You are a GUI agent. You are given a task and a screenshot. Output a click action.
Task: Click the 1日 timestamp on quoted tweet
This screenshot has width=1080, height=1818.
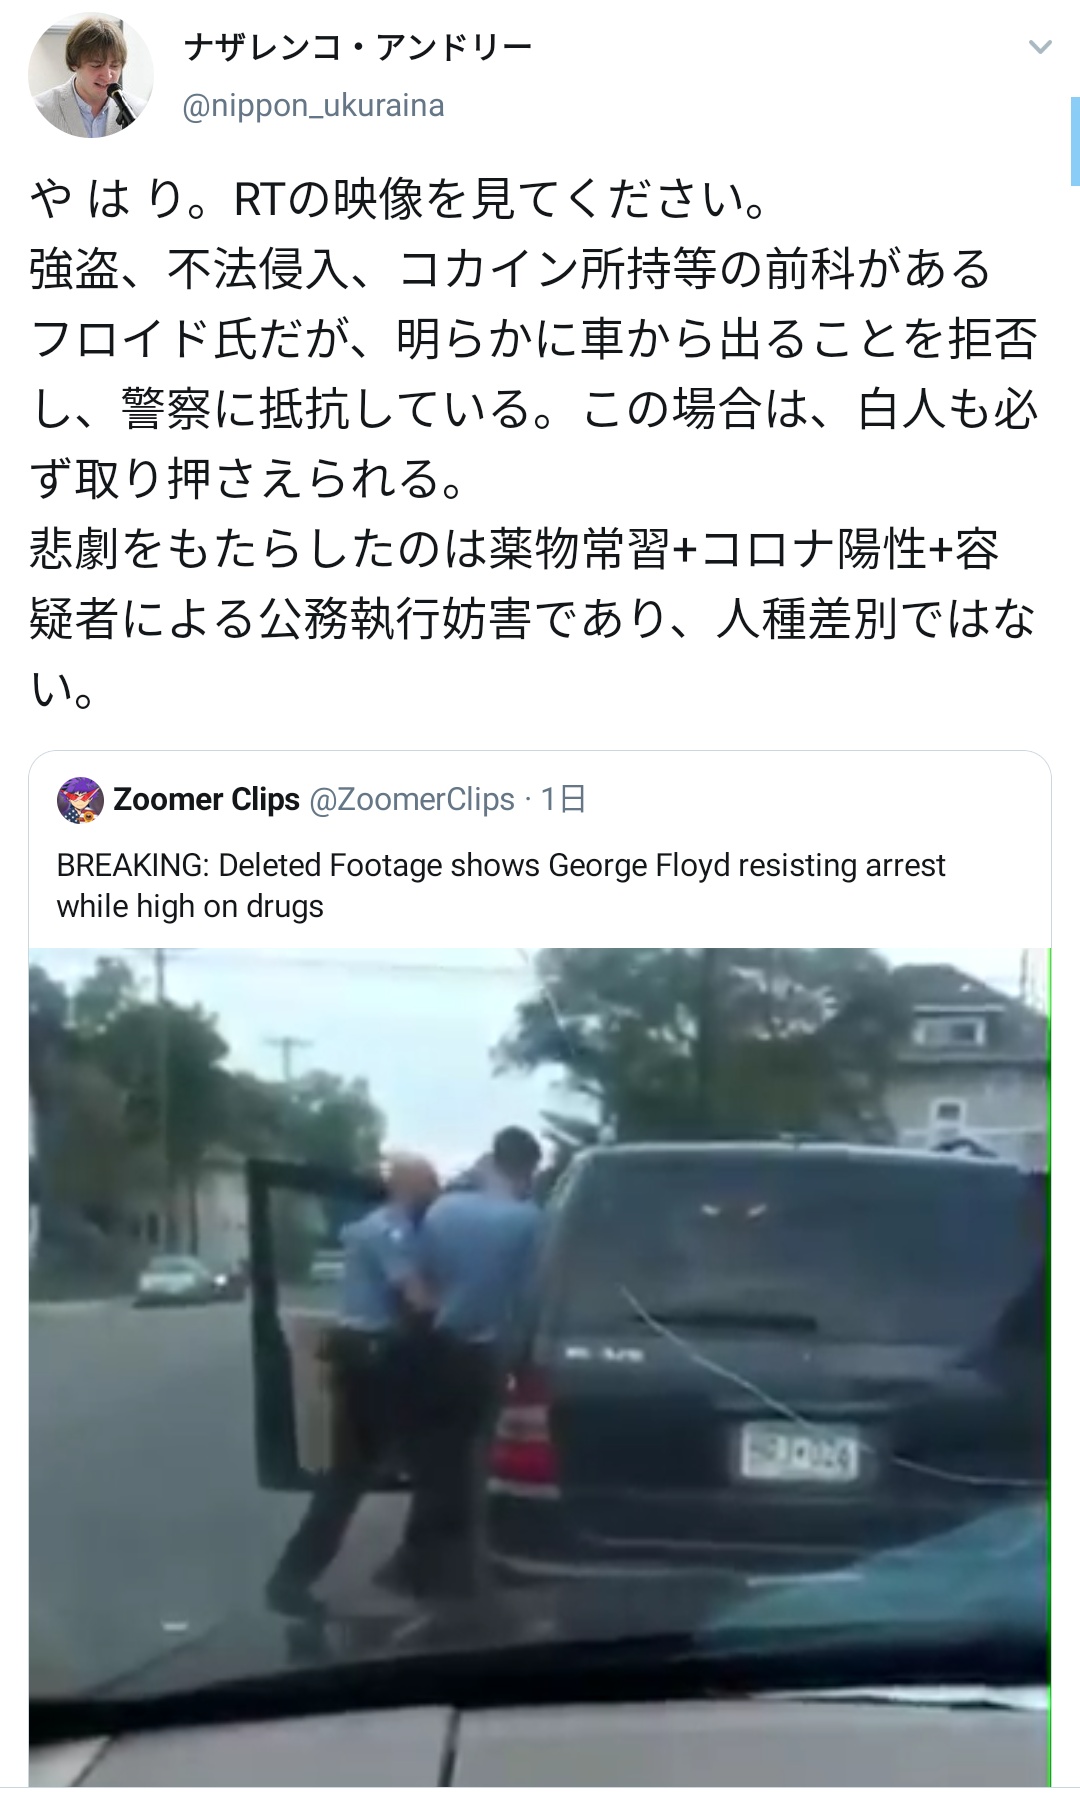(564, 799)
